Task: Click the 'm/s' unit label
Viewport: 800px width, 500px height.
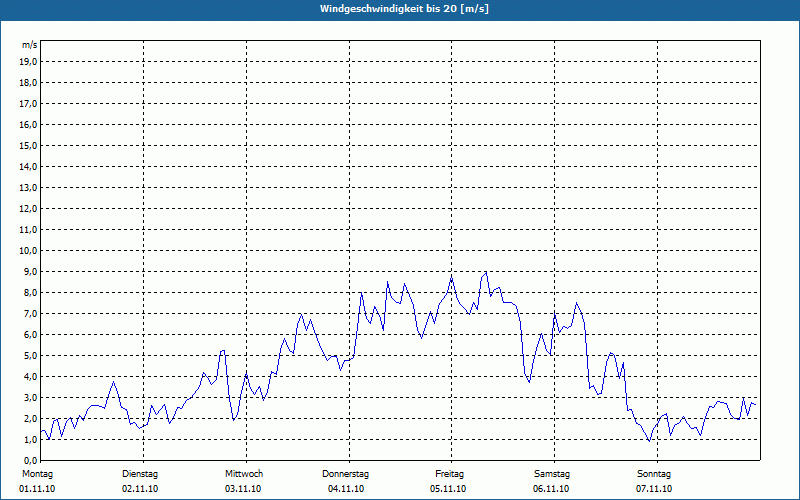Action: pyautogui.click(x=30, y=45)
